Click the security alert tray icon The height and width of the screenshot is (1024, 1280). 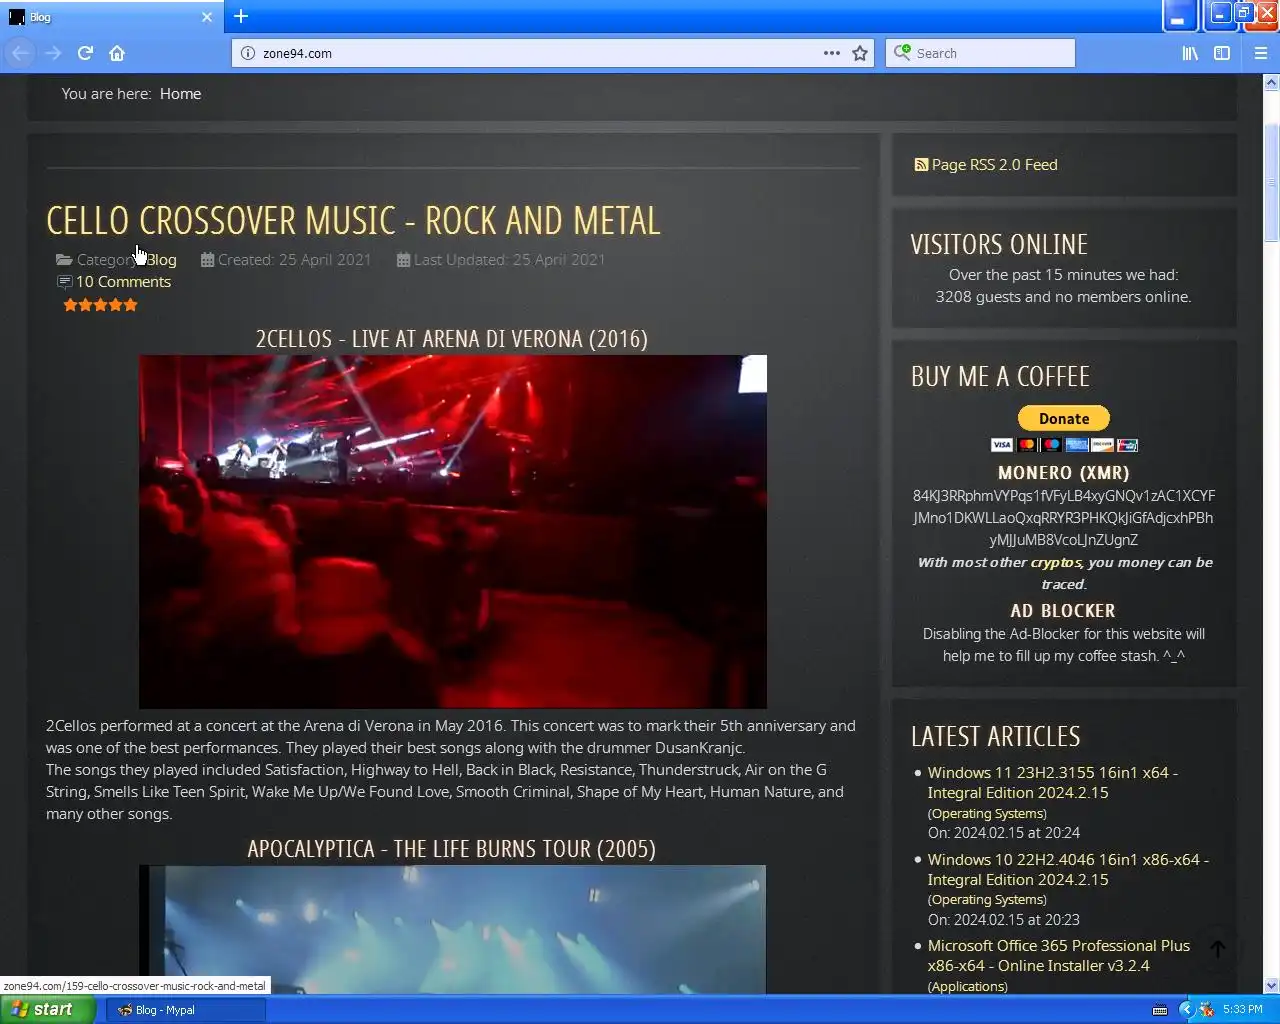[x=1206, y=1010]
